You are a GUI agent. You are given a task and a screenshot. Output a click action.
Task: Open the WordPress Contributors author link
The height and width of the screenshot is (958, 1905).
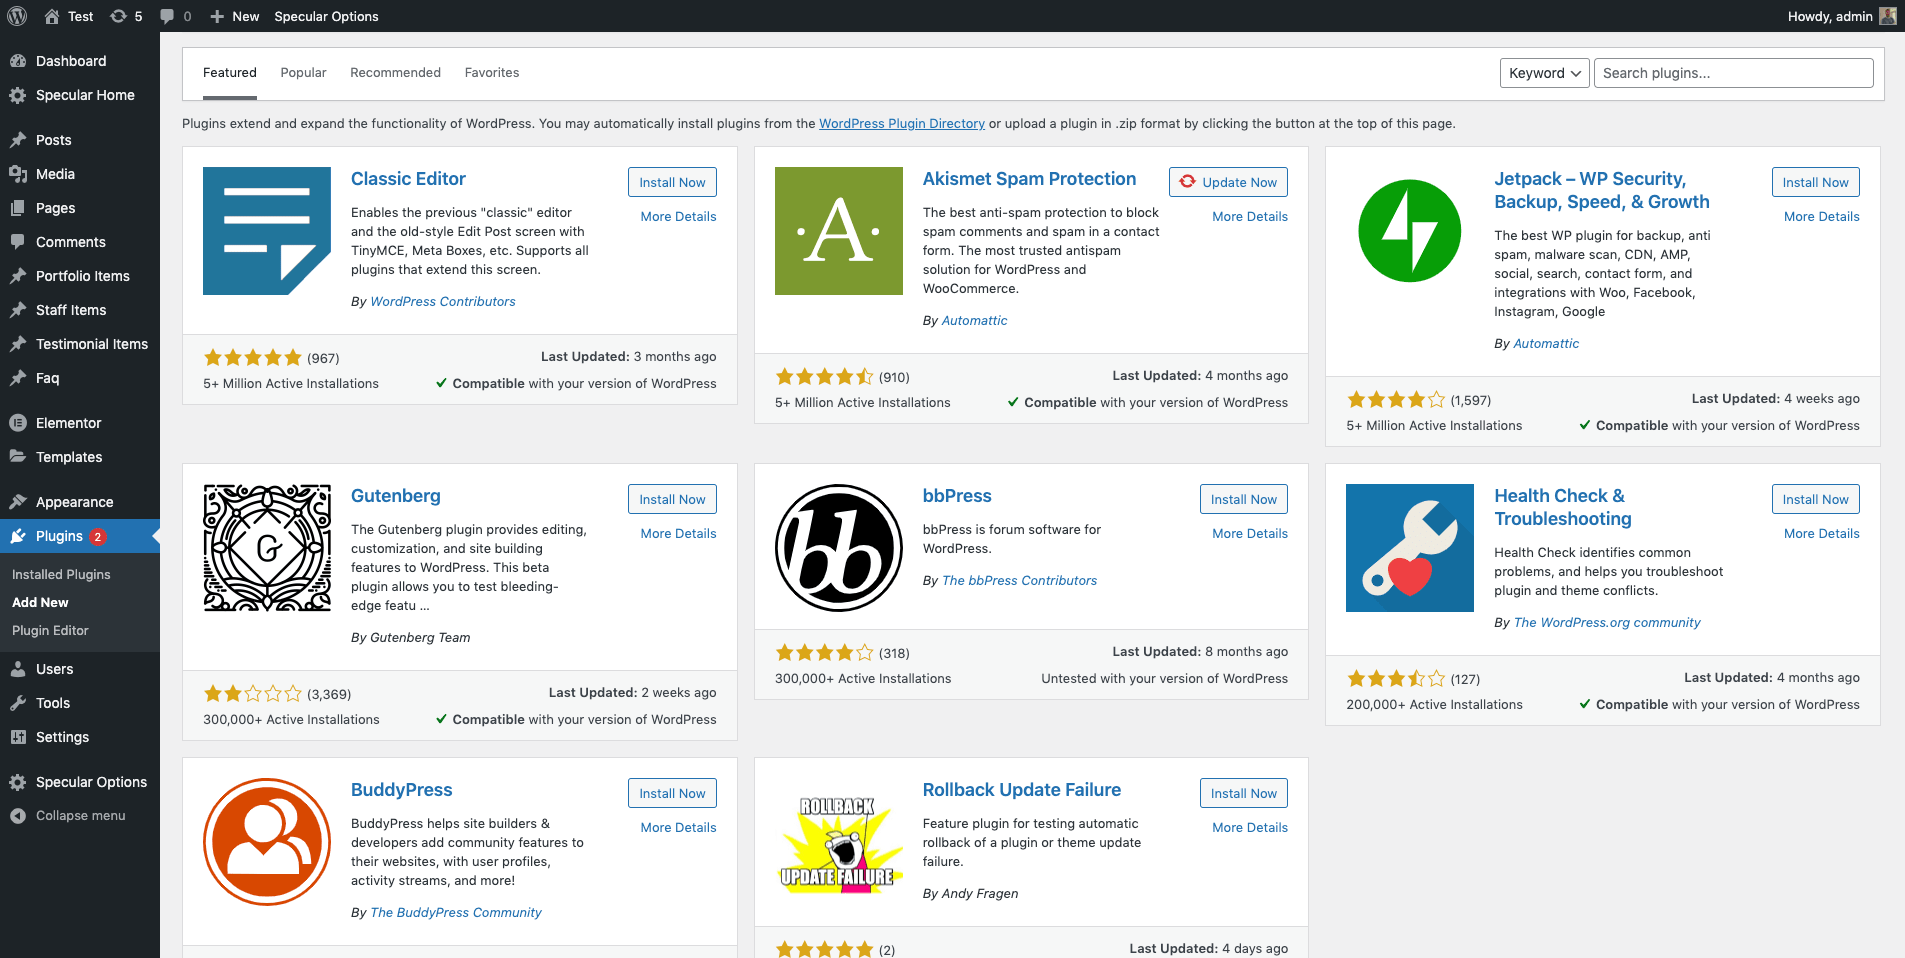(x=443, y=301)
